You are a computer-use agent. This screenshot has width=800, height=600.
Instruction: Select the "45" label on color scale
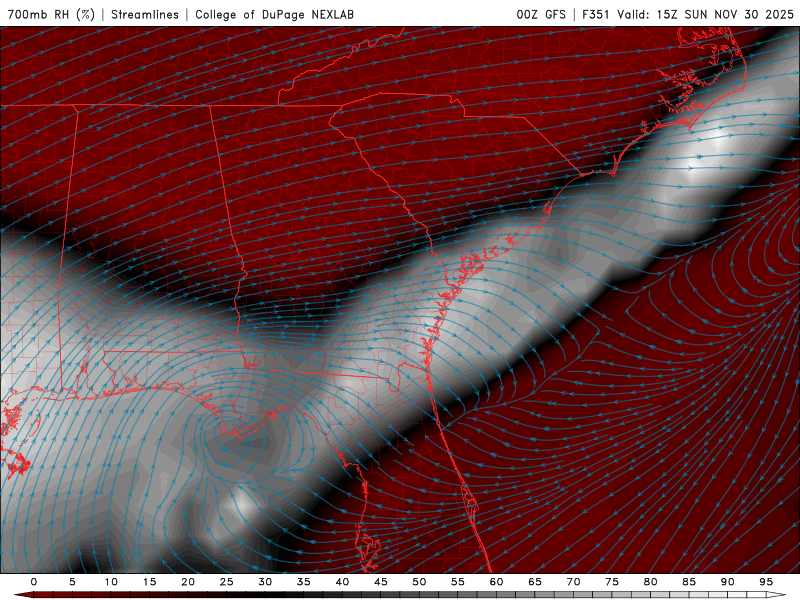pos(381,582)
